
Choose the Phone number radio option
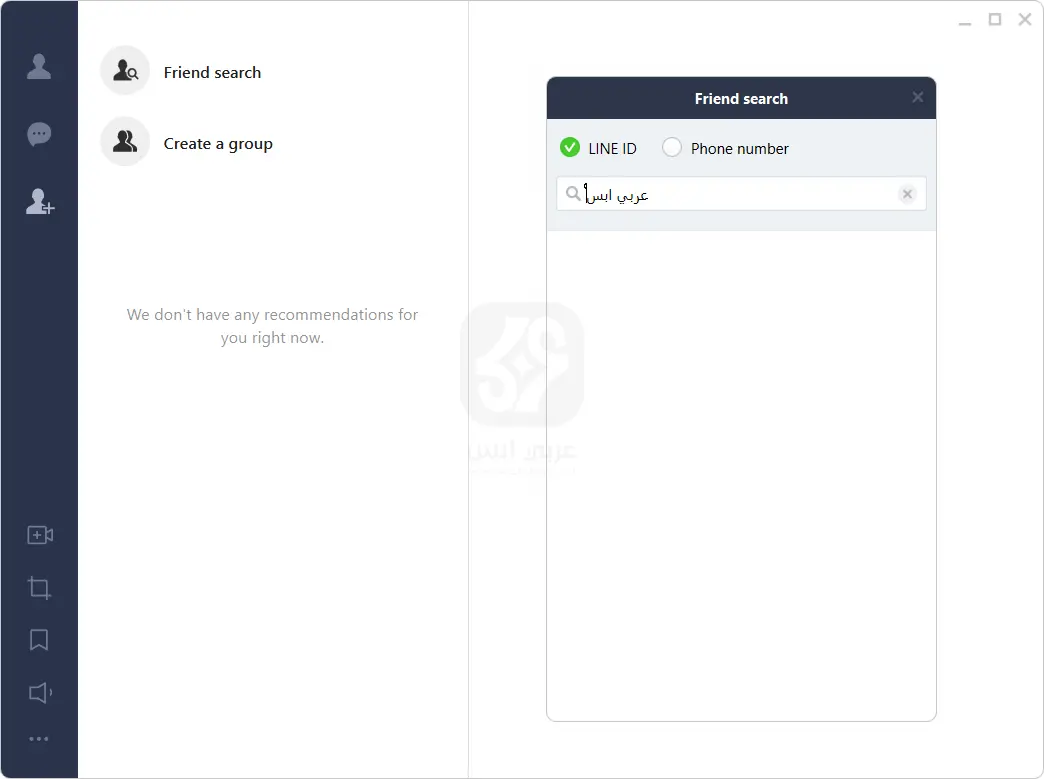(x=672, y=148)
